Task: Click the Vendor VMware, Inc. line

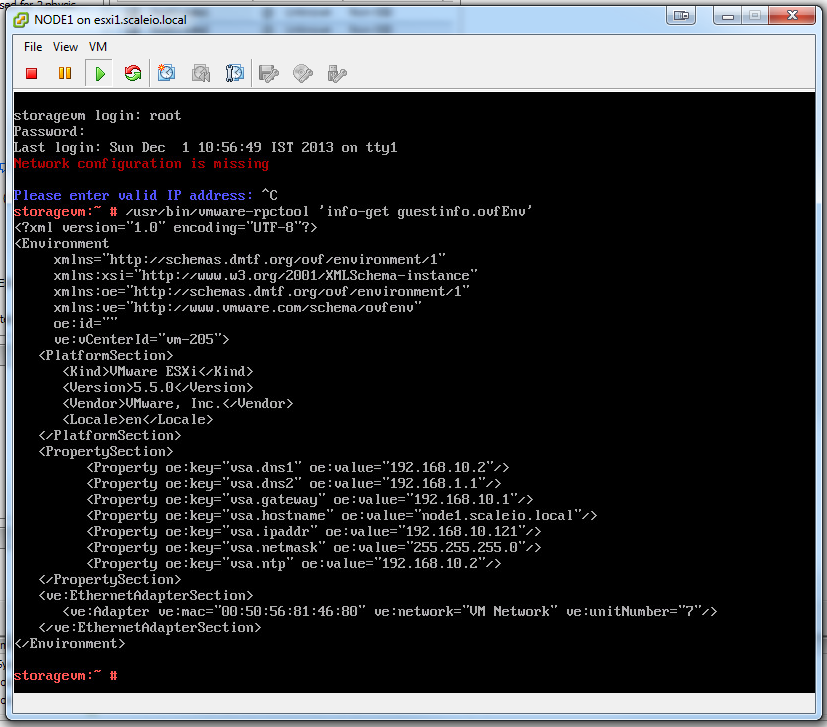Action: pyautogui.click(x=178, y=404)
